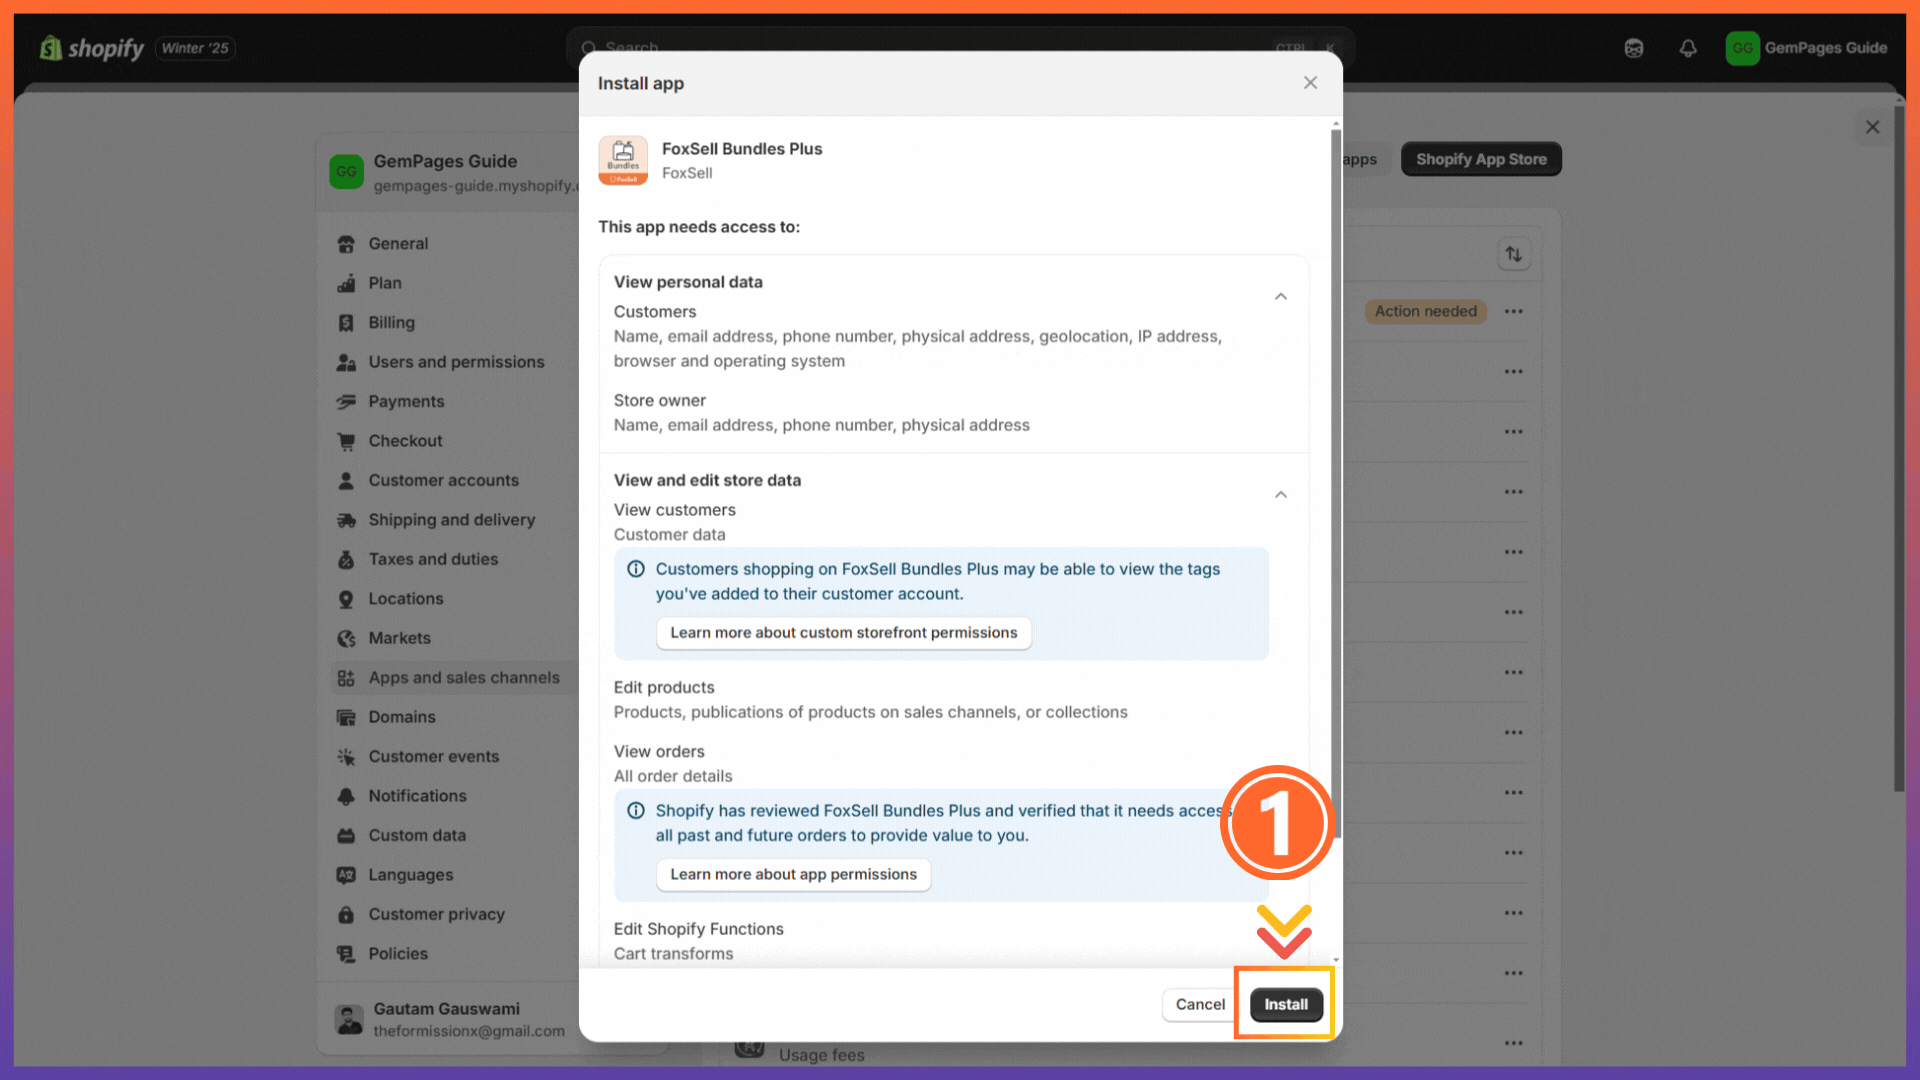Collapse View and edit store data section
The width and height of the screenshot is (1920, 1080).
point(1280,494)
